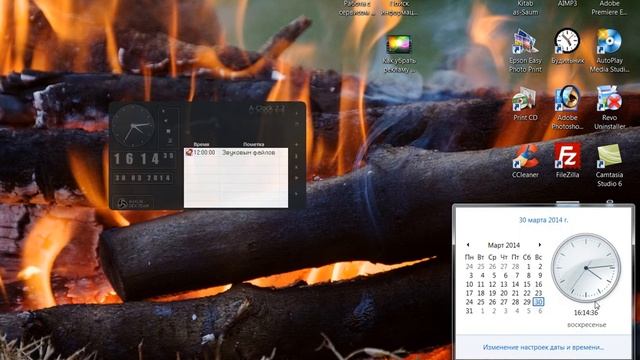
Task: Click the '30 марта 2014 г.' date heading
Action: point(543,220)
